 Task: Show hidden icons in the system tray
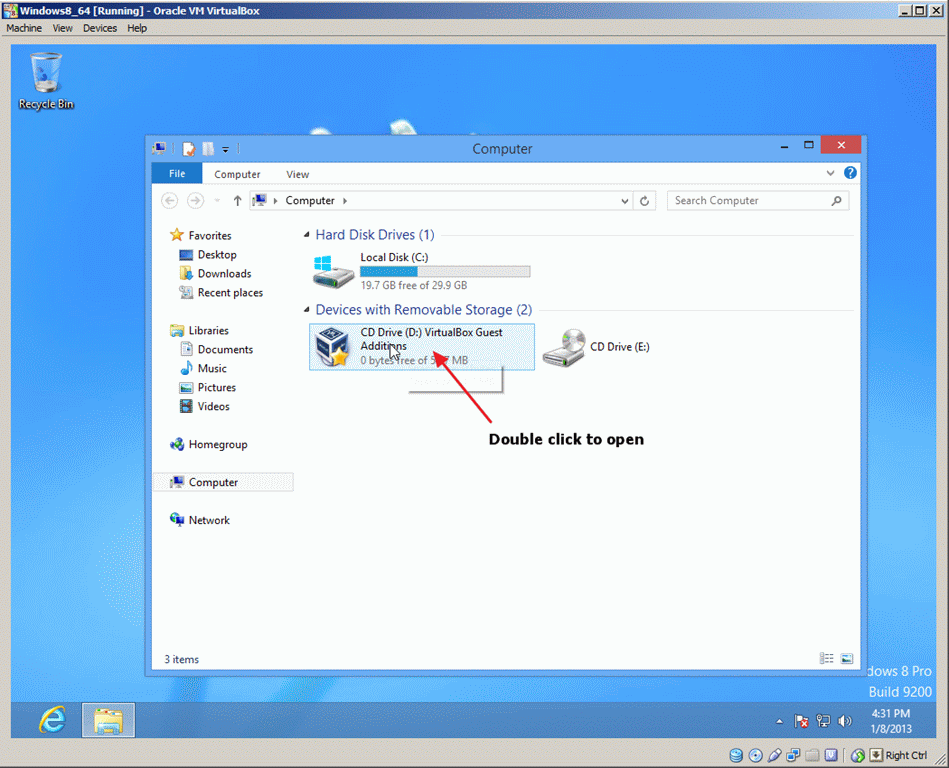779,720
